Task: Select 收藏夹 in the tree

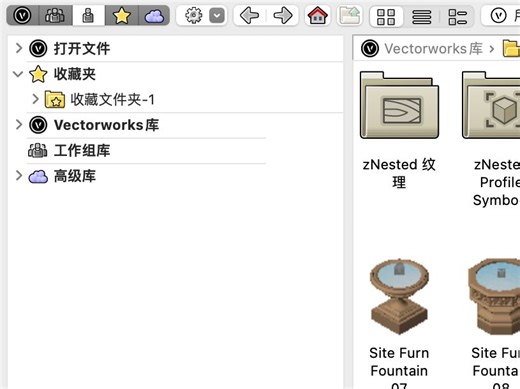Action: (x=75, y=74)
